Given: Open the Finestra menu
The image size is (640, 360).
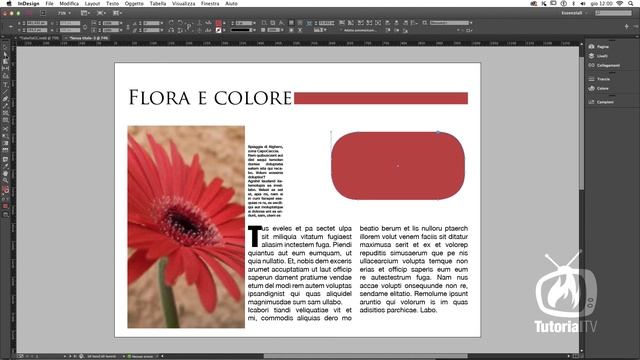Looking at the screenshot, I should (210, 3).
